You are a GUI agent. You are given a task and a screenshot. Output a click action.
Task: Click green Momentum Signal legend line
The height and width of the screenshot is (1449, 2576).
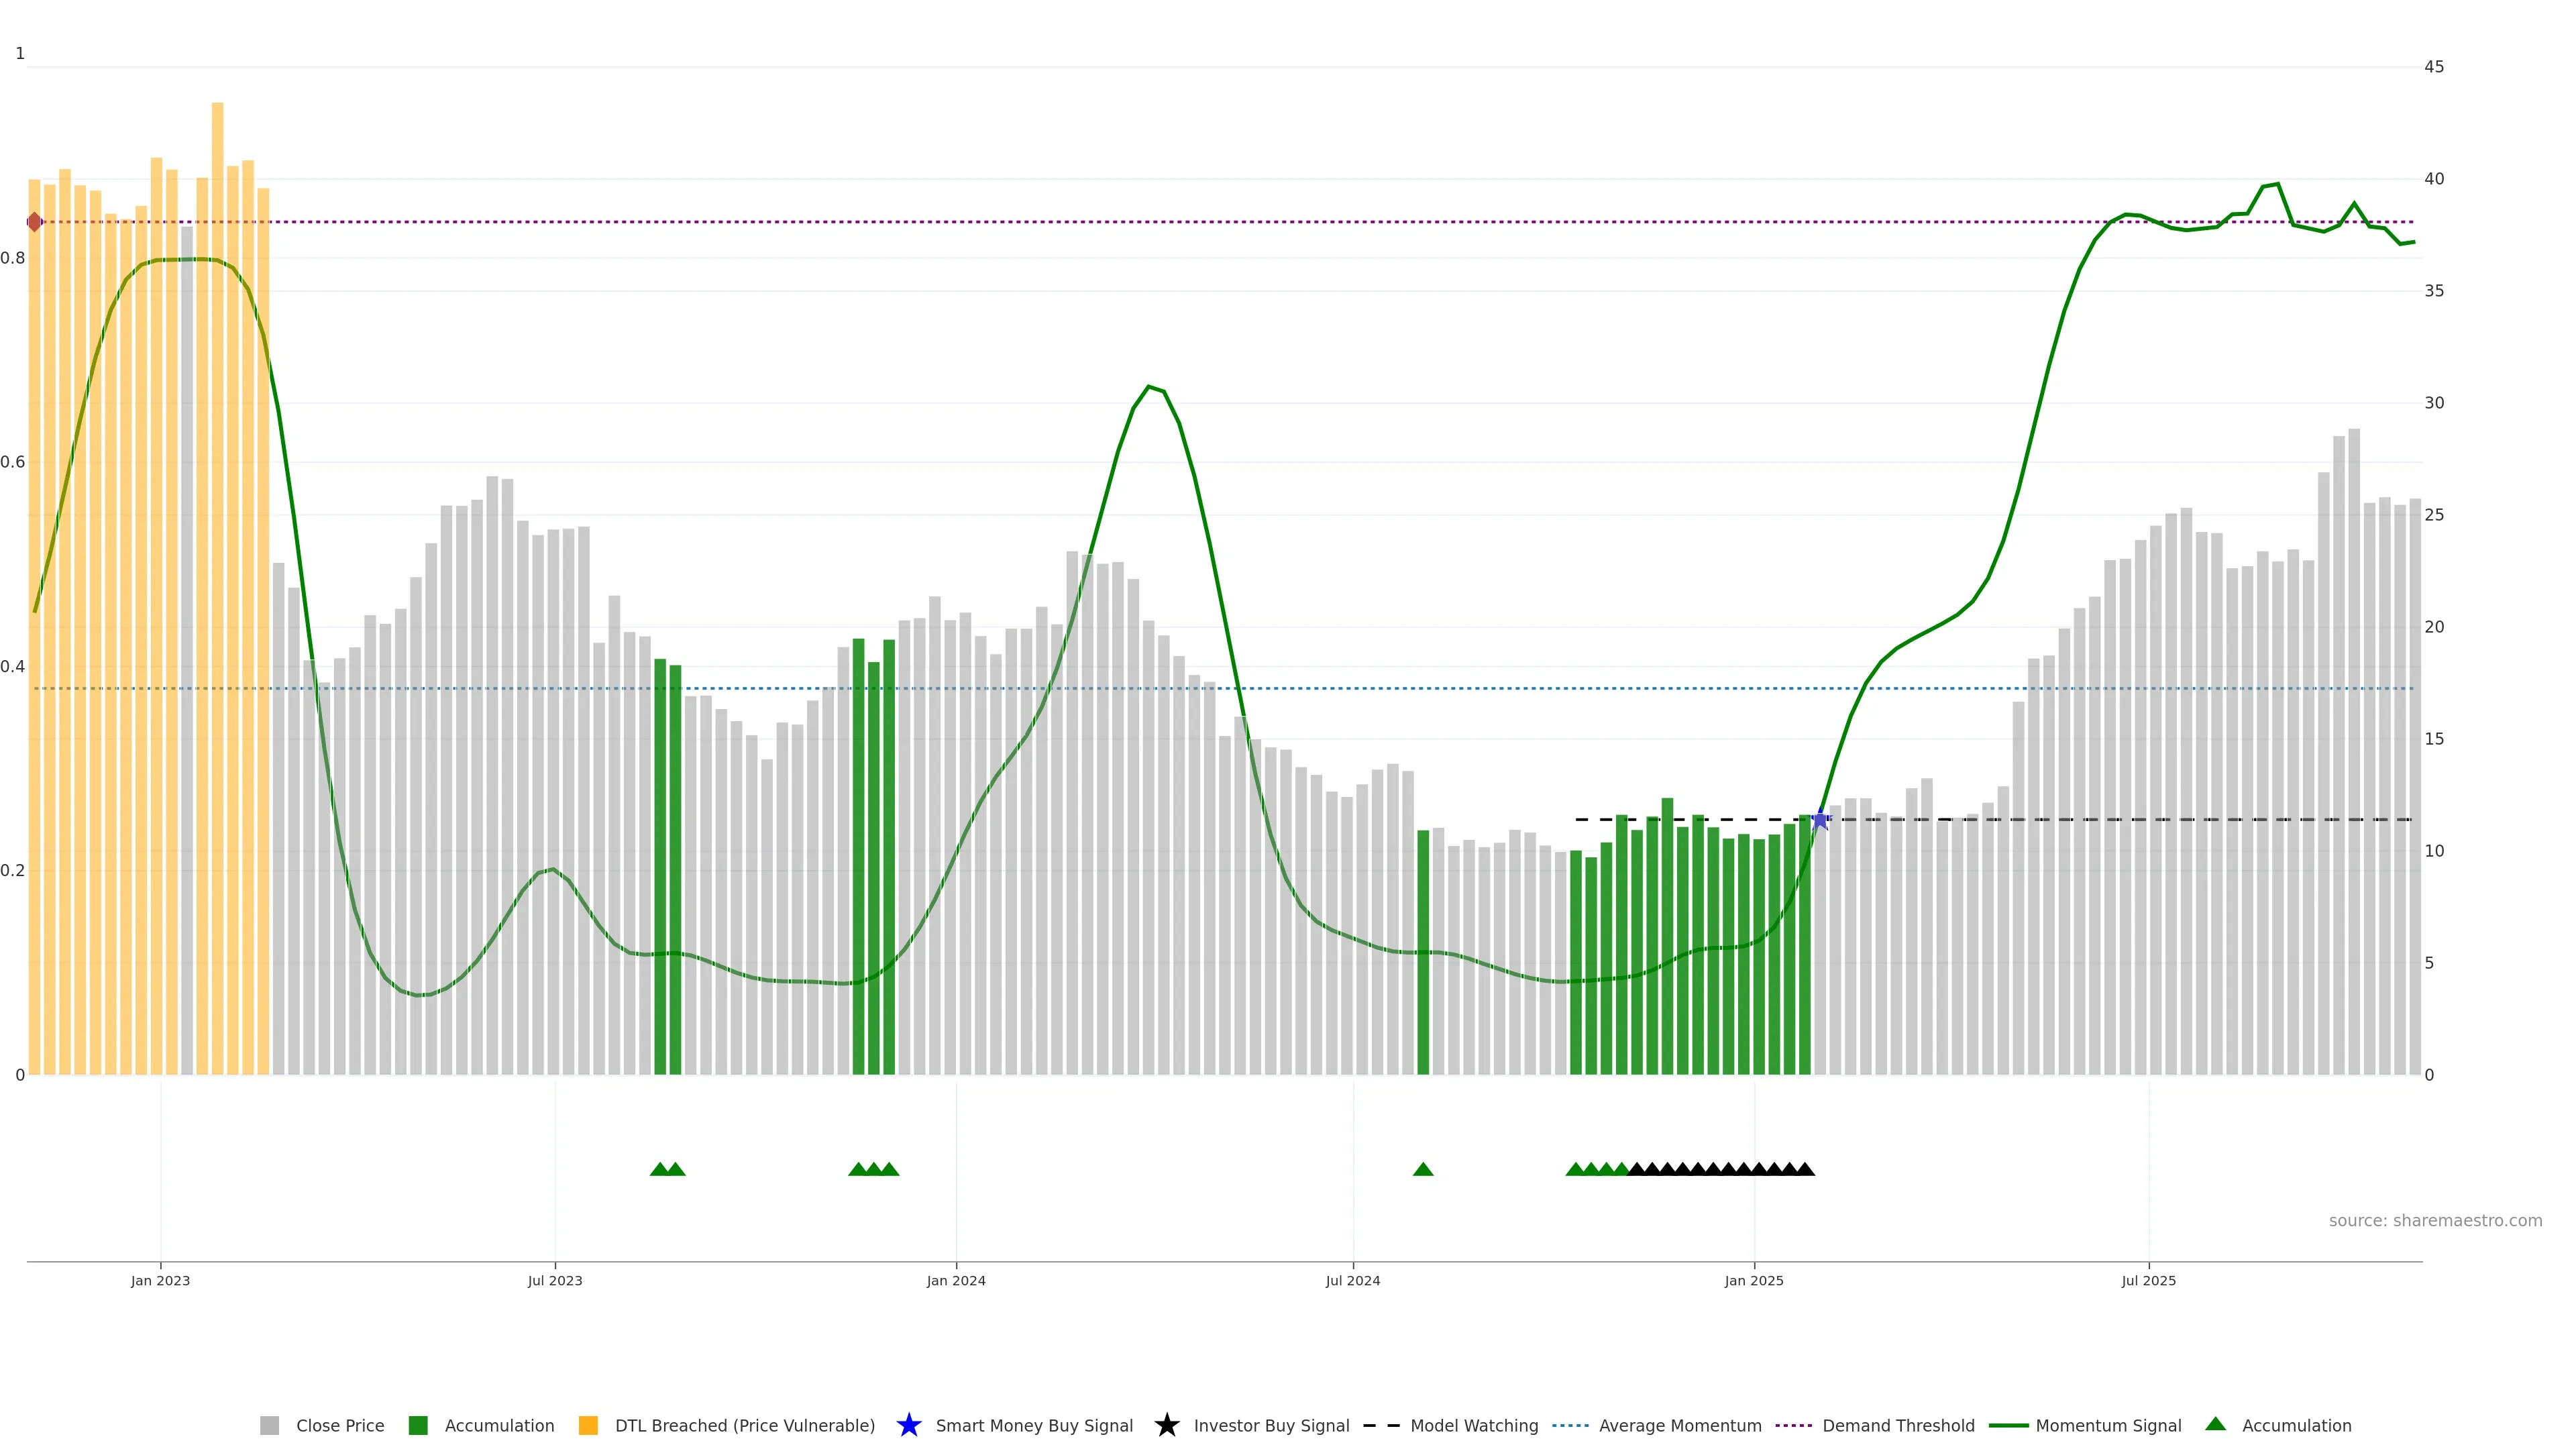tap(2008, 1425)
